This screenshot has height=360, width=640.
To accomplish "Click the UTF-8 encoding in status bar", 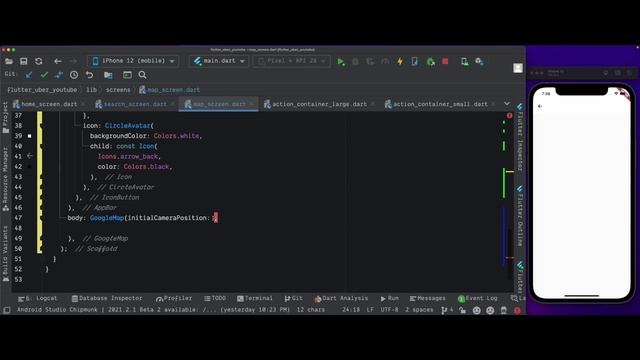I will [x=389, y=310].
